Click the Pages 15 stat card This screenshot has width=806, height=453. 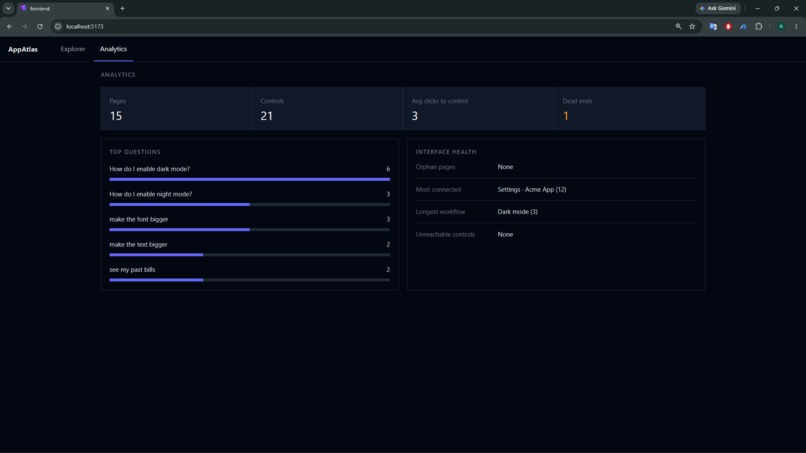click(176, 108)
